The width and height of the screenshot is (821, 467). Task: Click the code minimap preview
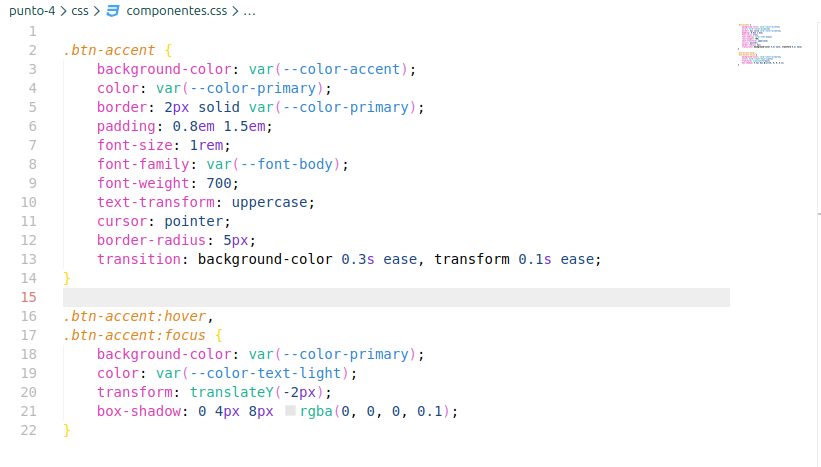[x=765, y=45]
